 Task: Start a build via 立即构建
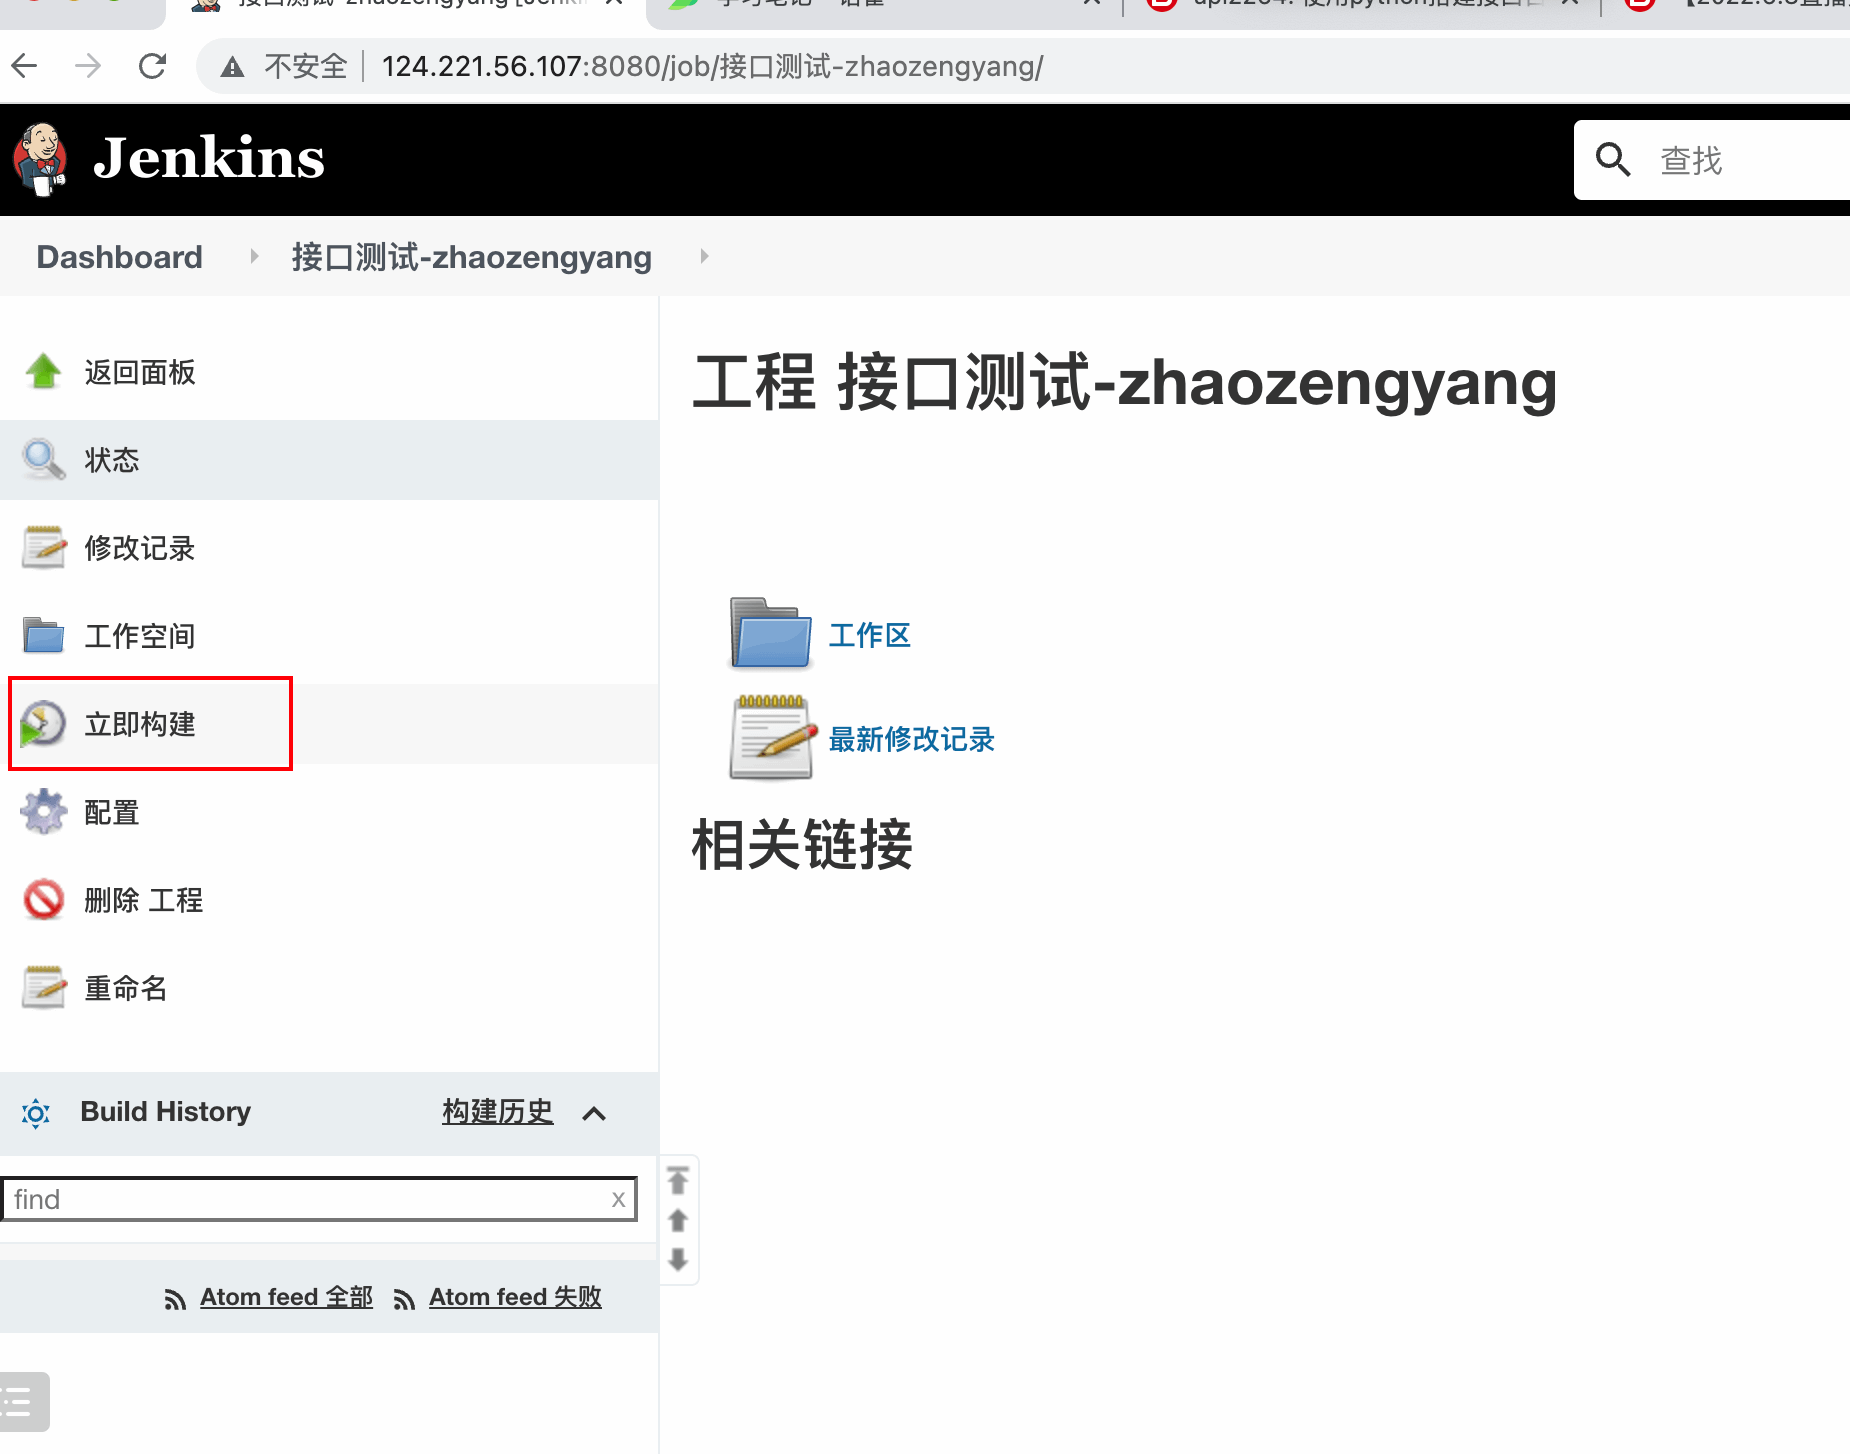click(x=140, y=725)
